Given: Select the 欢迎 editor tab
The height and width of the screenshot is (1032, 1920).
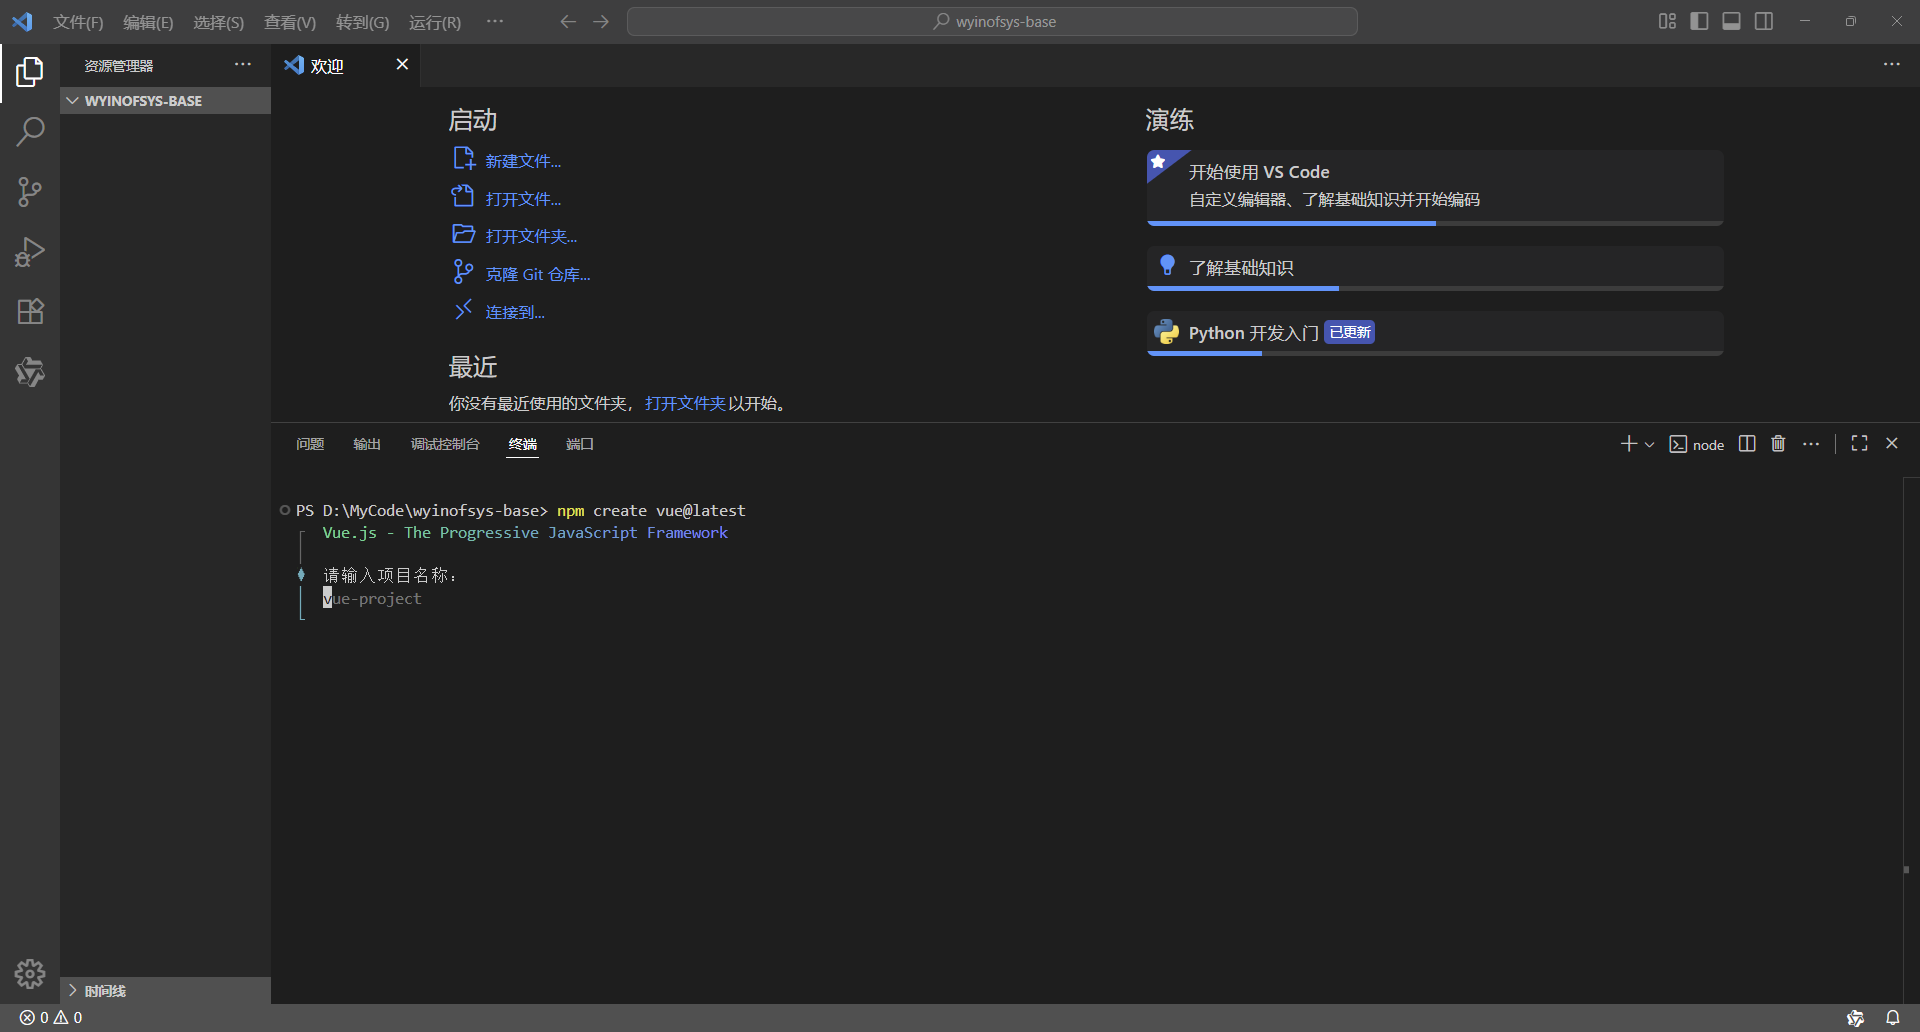Looking at the screenshot, I should point(346,65).
